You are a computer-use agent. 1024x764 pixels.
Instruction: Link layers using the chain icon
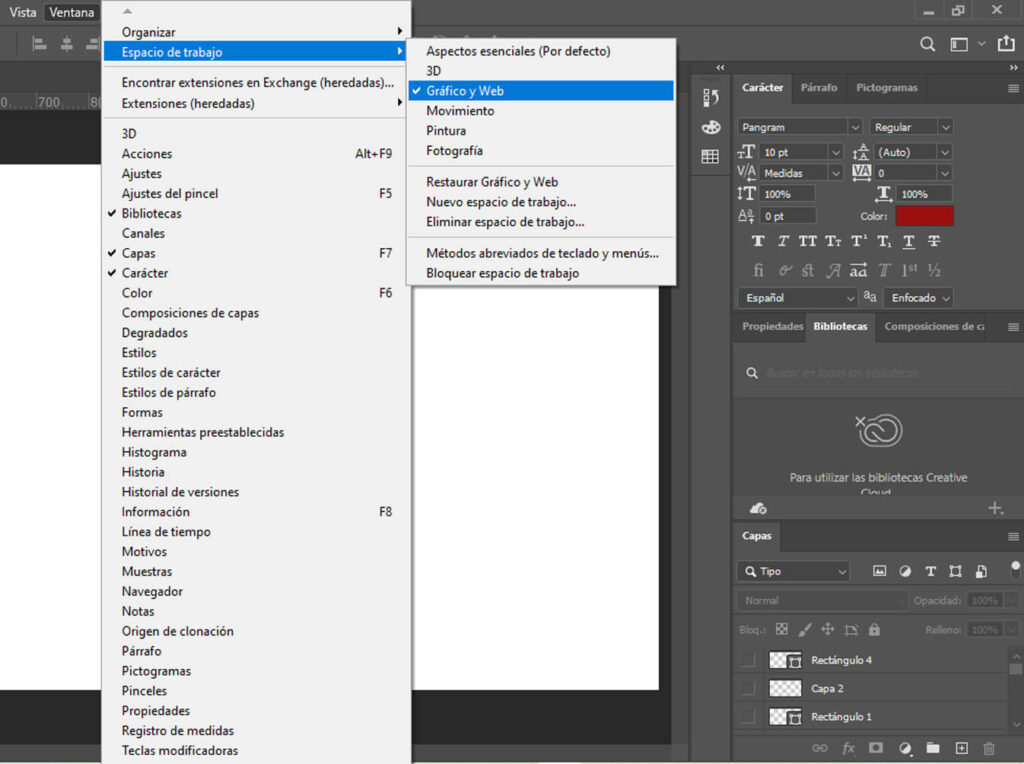[820, 748]
